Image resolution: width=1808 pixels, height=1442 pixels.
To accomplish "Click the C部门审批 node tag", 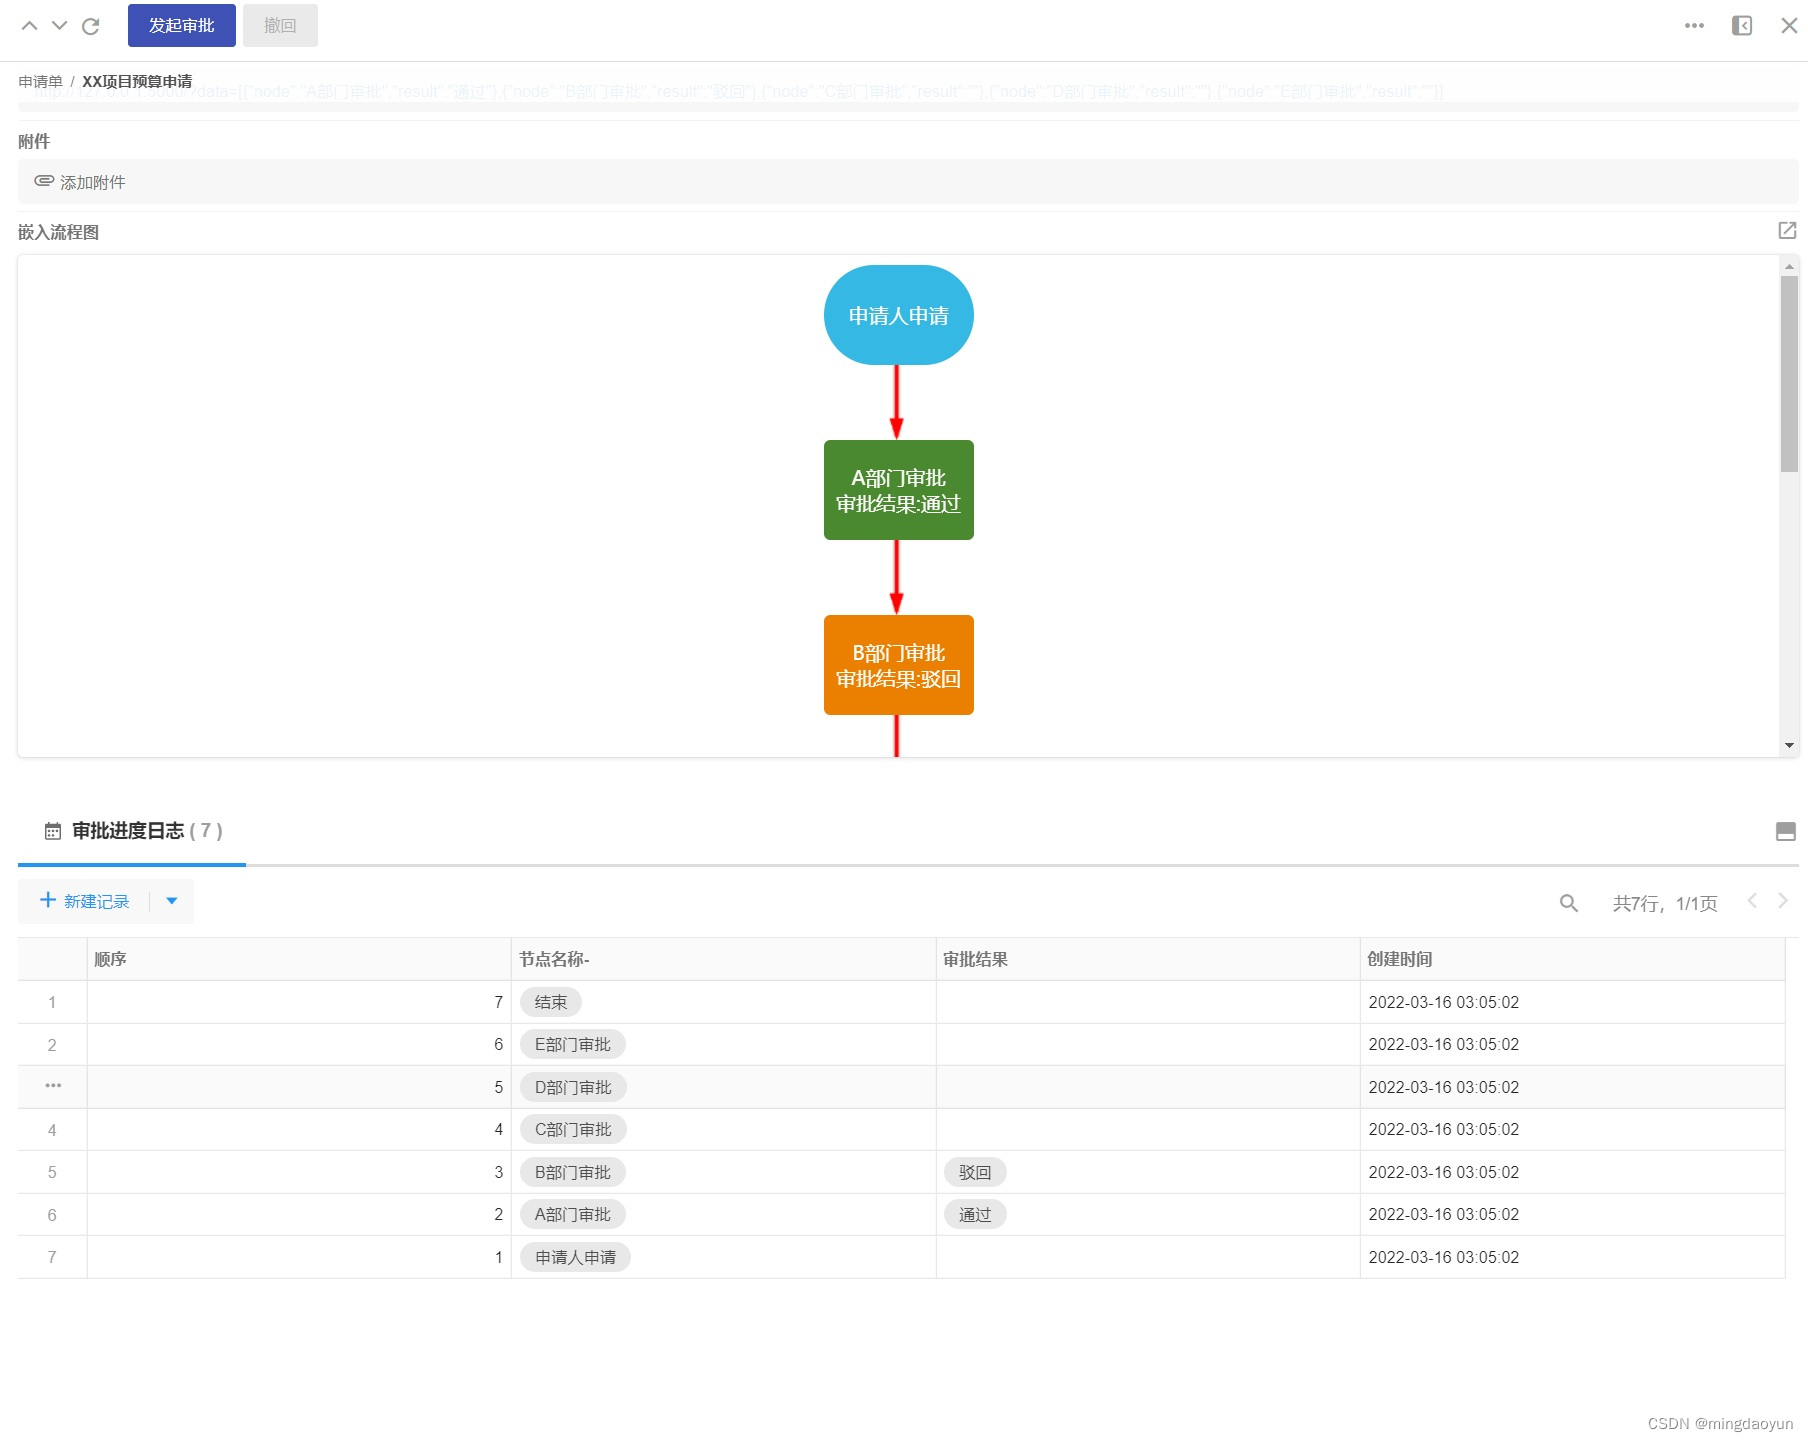I will tap(573, 1129).
